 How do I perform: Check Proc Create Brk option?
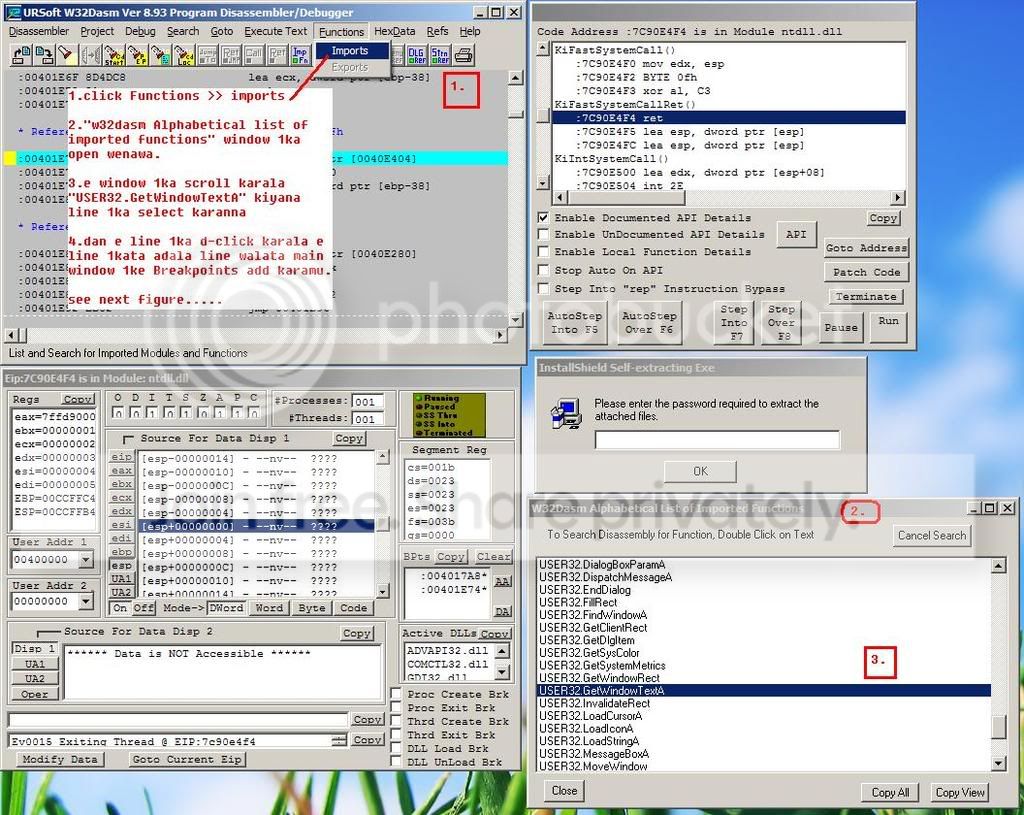pyautogui.click(x=396, y=694)
